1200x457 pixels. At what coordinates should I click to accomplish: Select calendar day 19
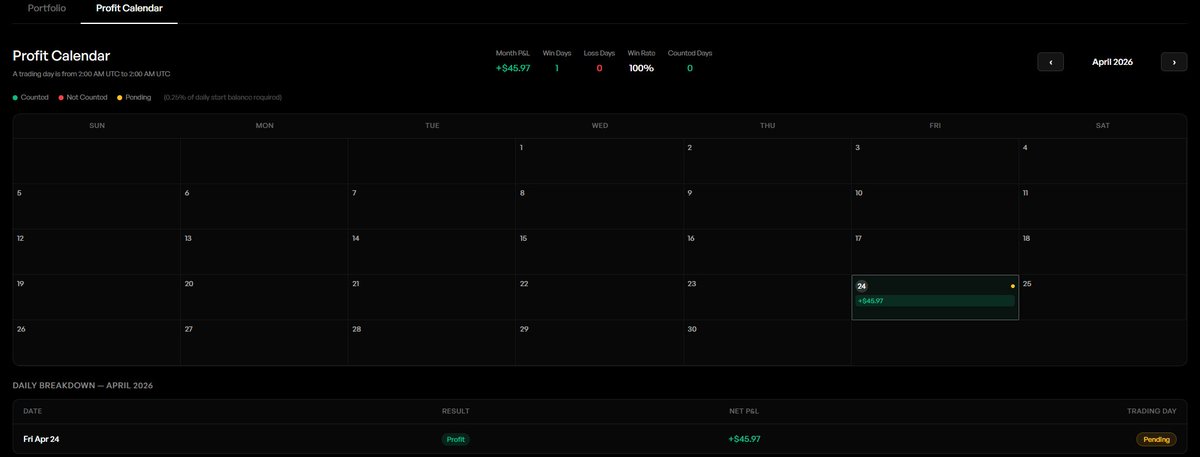(x=97, y=297)
